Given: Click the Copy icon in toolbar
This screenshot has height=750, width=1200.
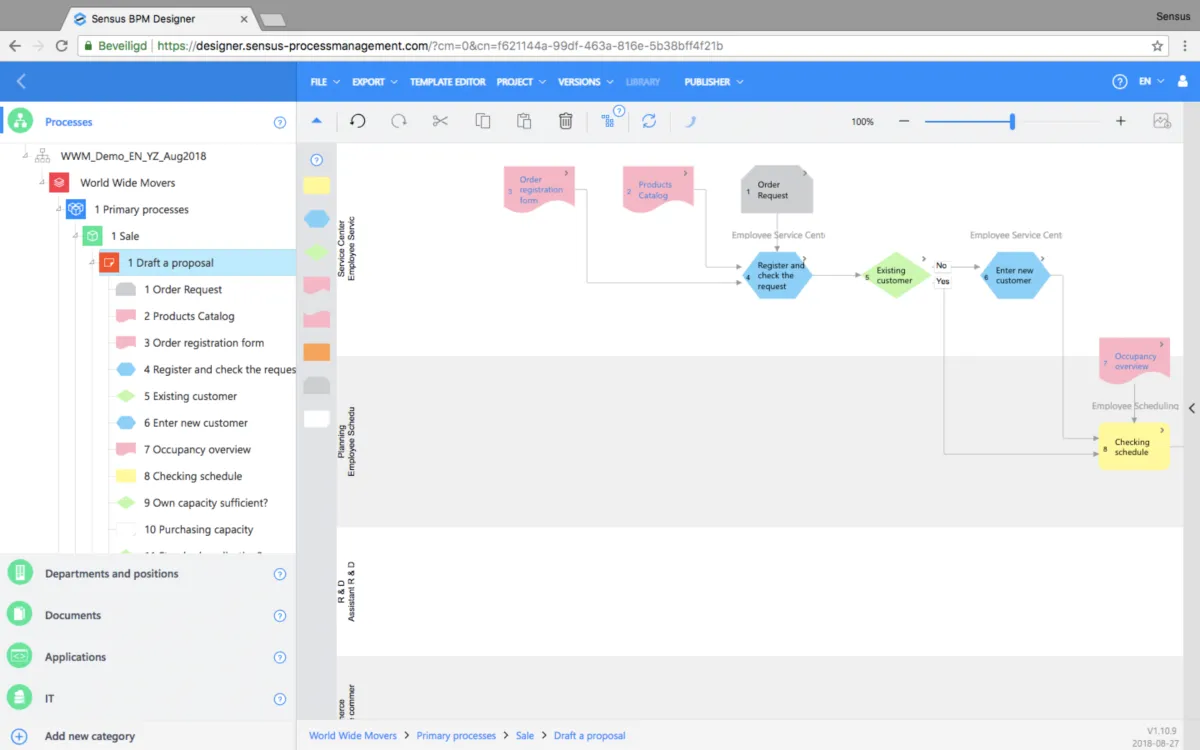Looking at the screenshot, I should point(483,121).
